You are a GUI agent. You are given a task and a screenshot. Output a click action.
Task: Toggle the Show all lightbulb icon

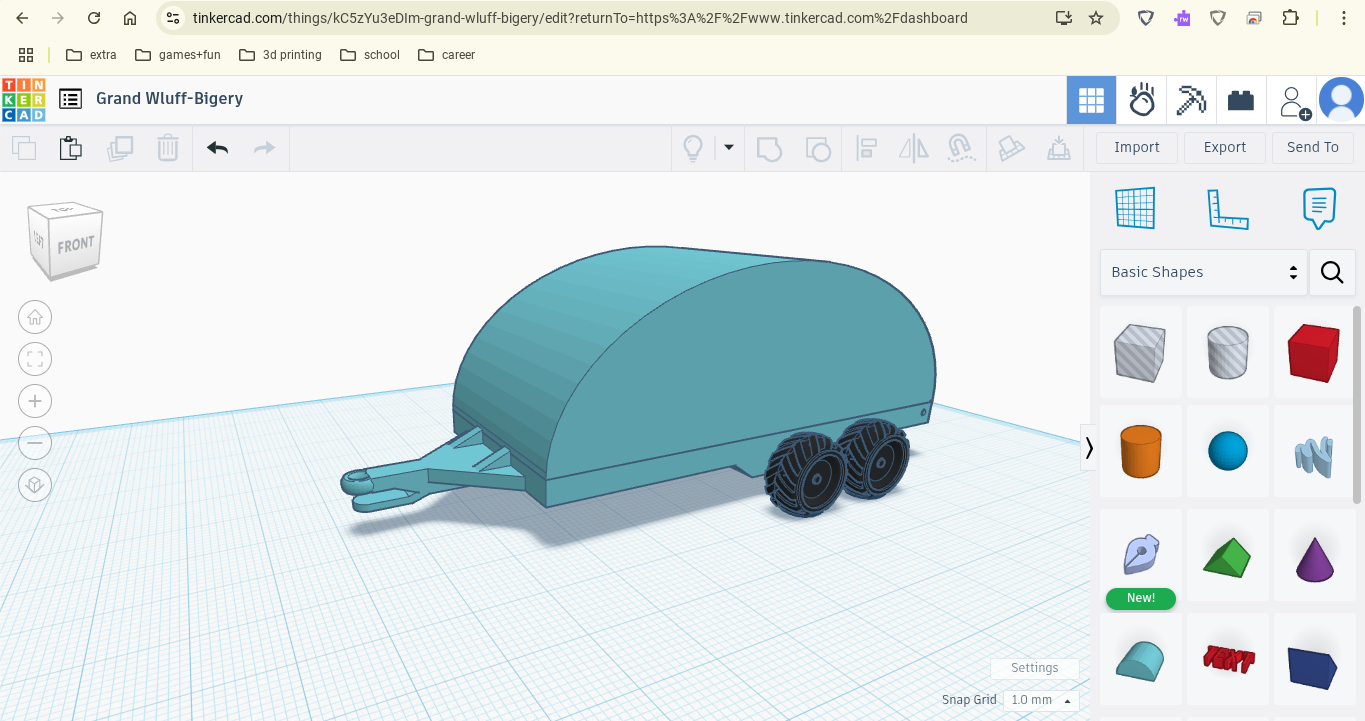tap(693, 149)
